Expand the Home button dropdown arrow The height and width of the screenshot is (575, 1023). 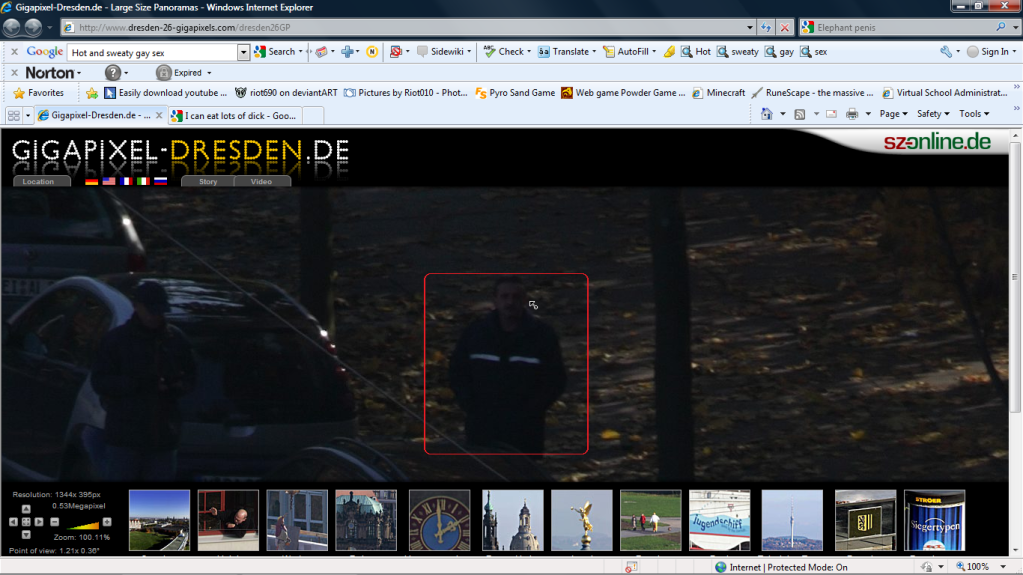coord(782,114)
